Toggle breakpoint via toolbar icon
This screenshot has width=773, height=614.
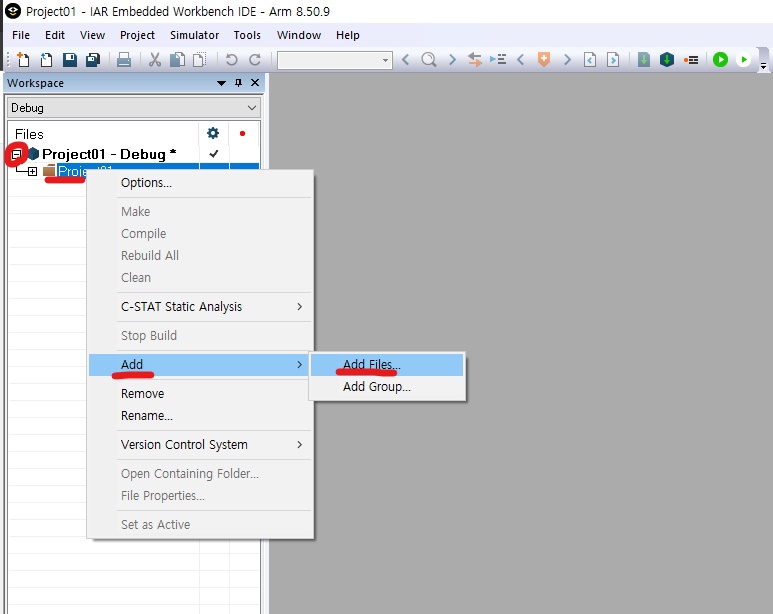[x=691, y=60]
